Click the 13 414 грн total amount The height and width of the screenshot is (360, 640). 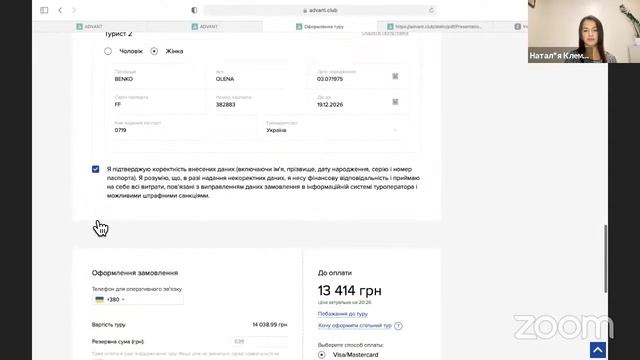click(349, 291)
